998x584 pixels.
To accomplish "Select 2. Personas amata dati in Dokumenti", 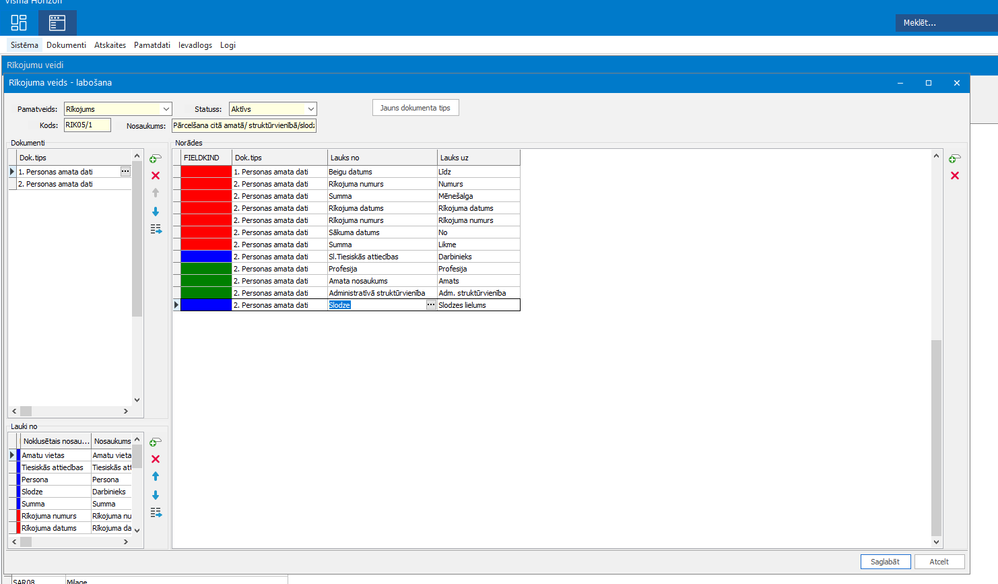I will (74, 184).
